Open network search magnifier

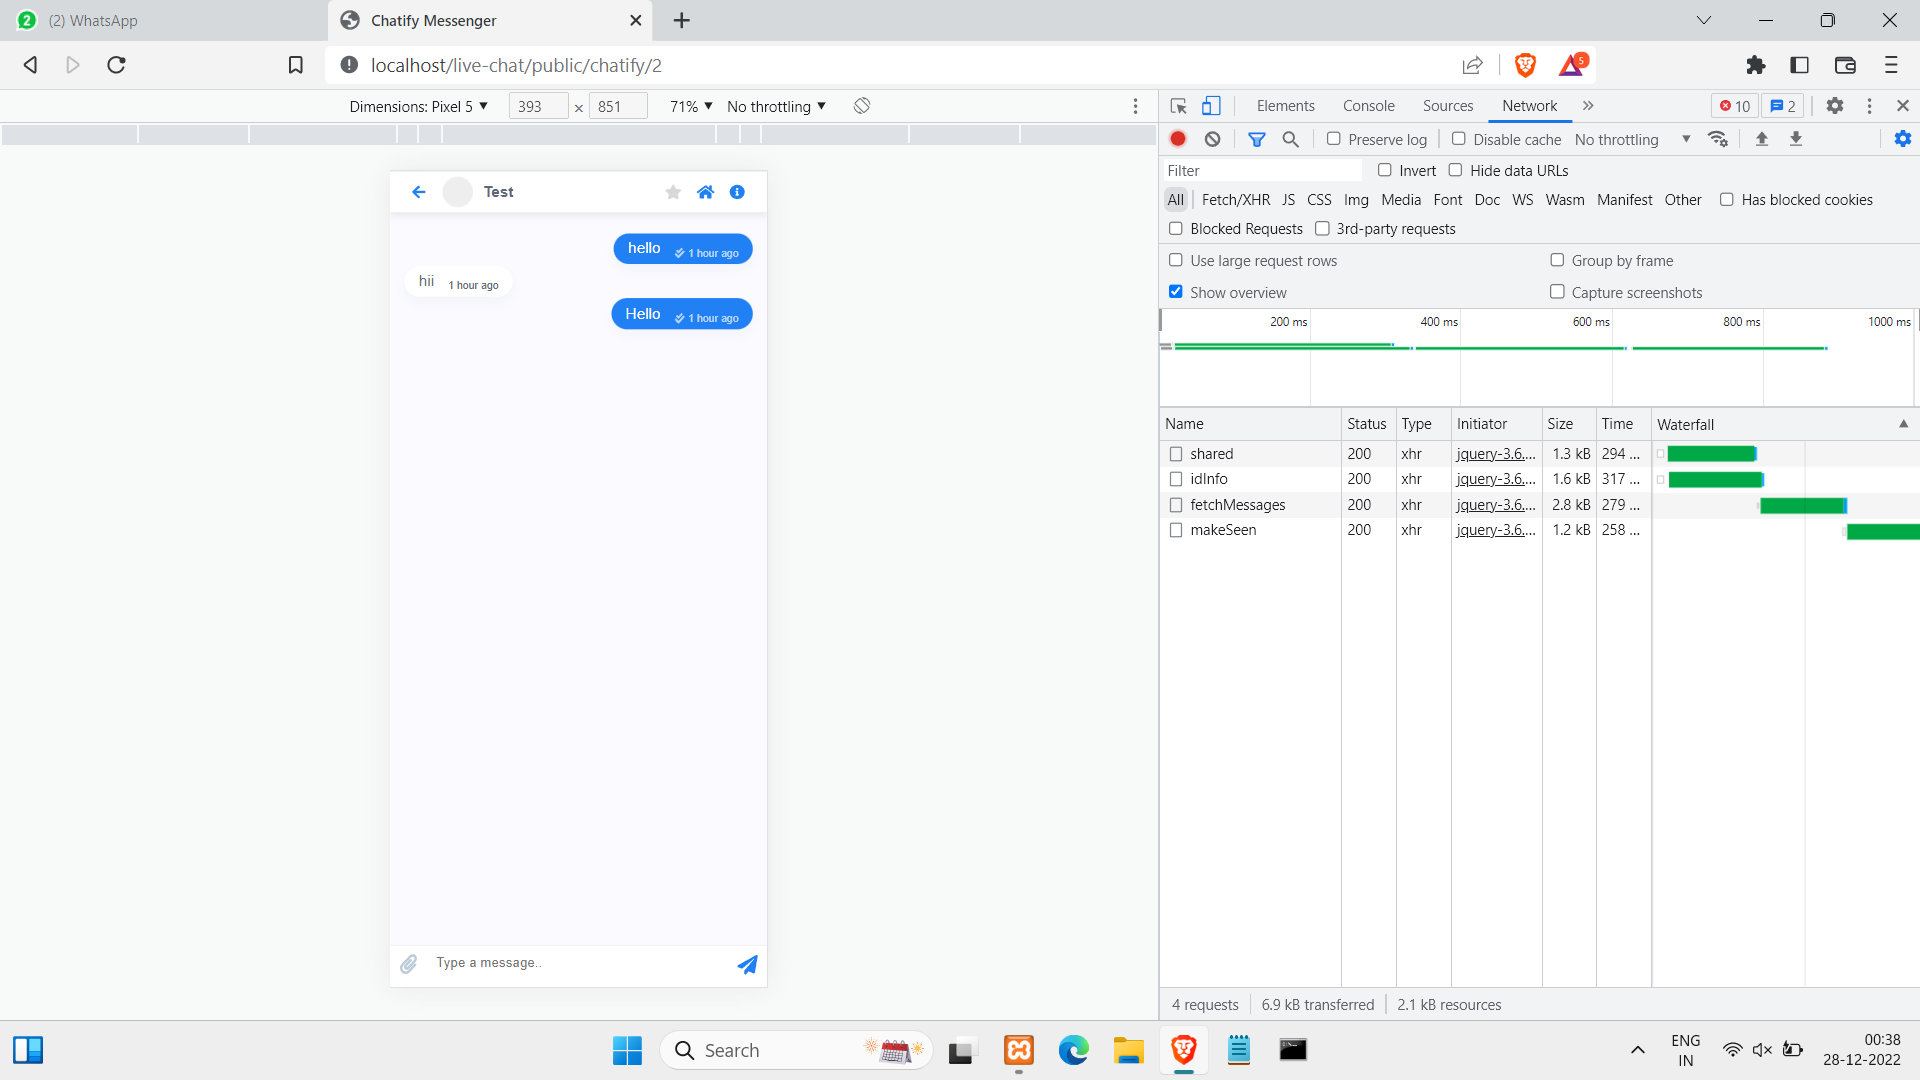[1291, 139]
